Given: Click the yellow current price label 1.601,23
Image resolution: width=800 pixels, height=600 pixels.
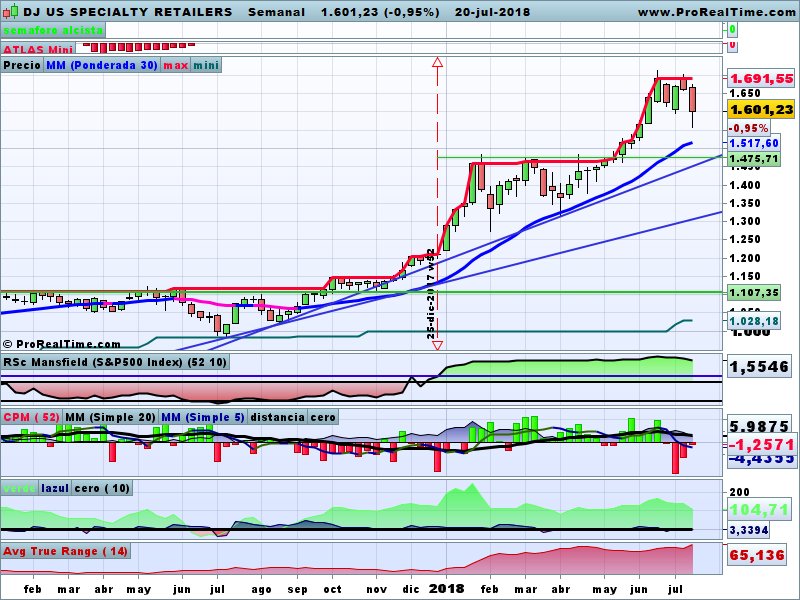Looking at the screenshot, I should [x=761, y=109].
